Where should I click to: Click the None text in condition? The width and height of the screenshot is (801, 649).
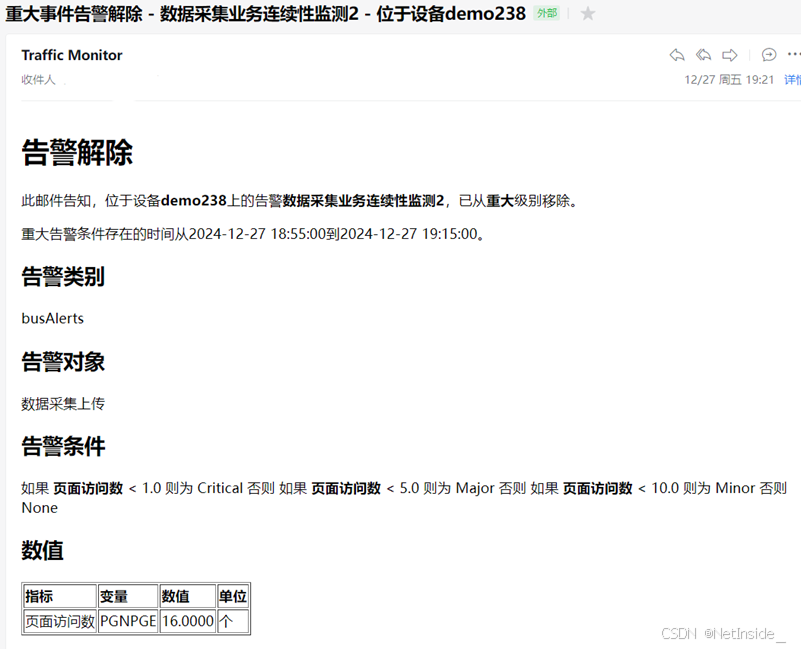[39, 508]
